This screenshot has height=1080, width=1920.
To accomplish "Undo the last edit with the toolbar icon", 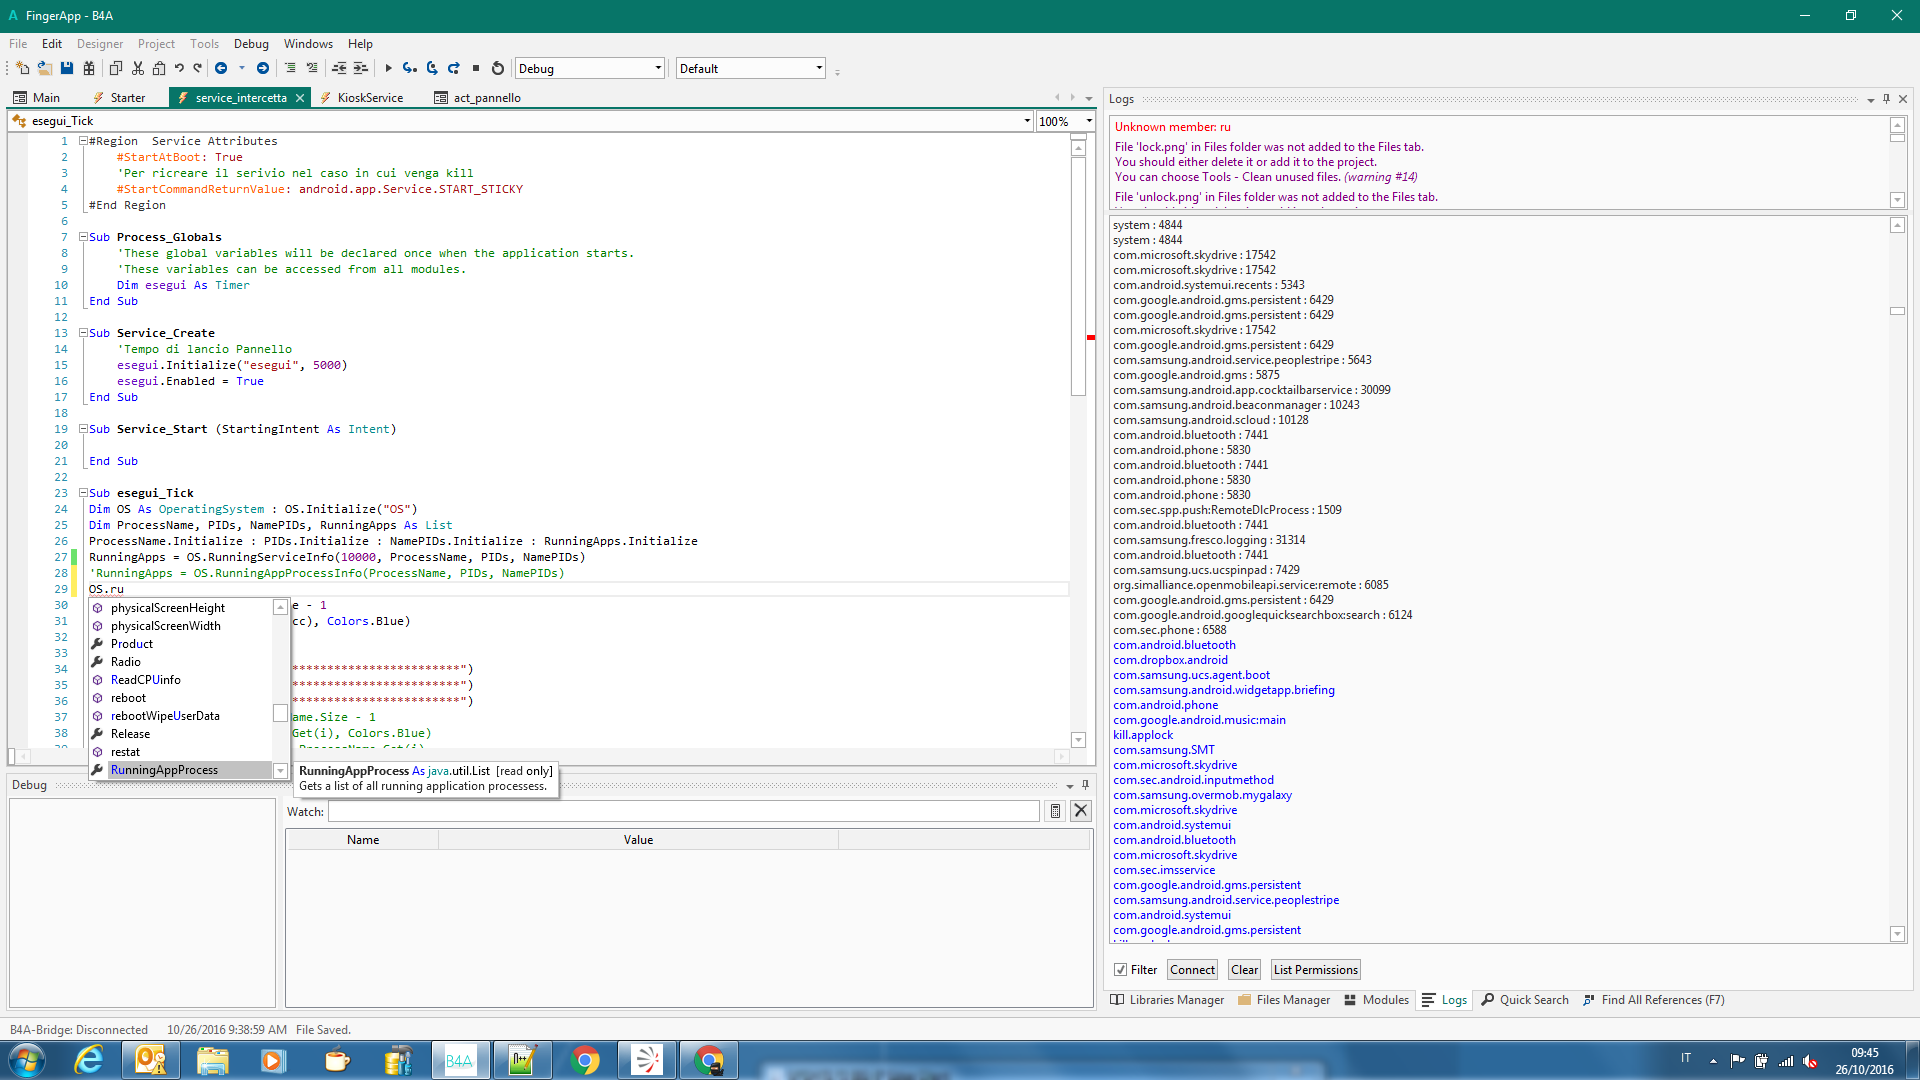I will coord(179,69).
